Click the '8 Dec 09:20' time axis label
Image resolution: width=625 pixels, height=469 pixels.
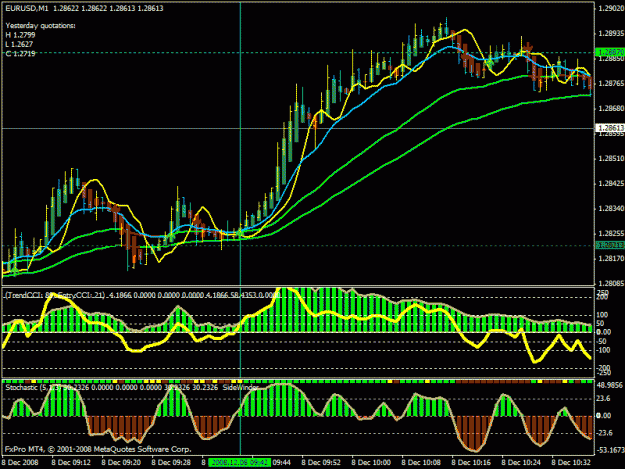[x=121, y=463]
